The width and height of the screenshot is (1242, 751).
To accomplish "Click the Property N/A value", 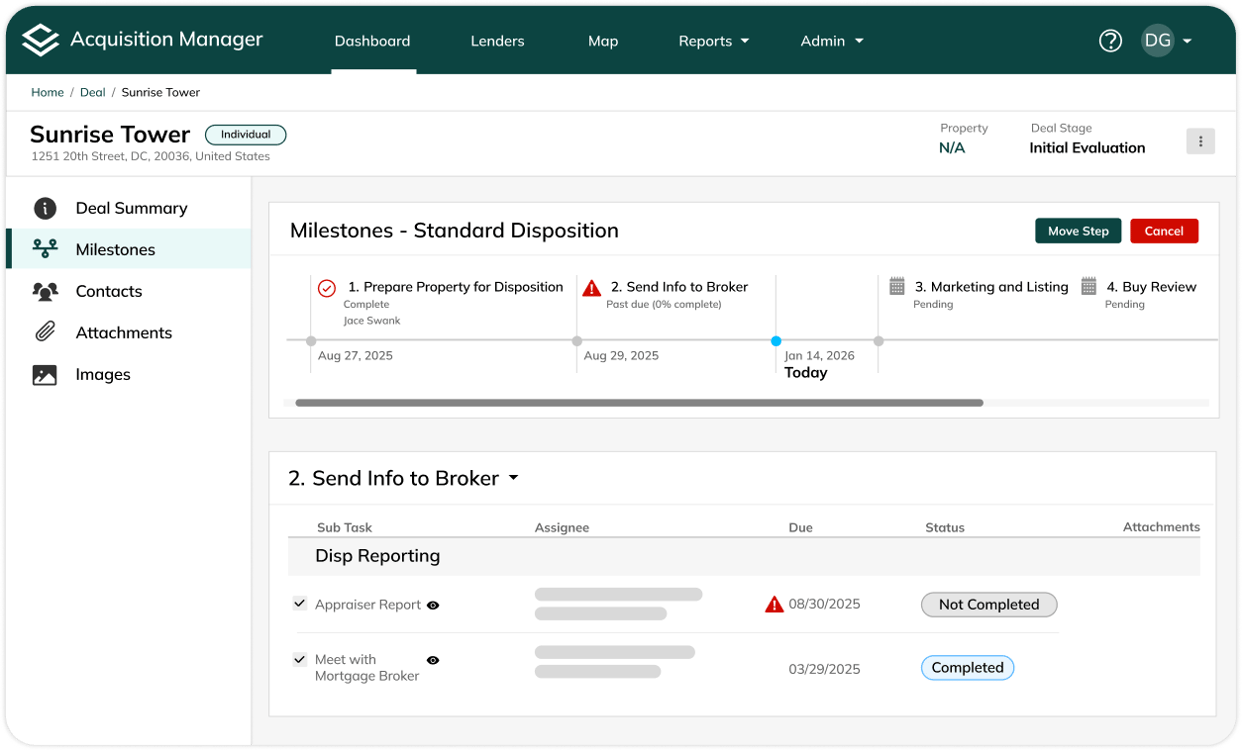I will [952, 148].
